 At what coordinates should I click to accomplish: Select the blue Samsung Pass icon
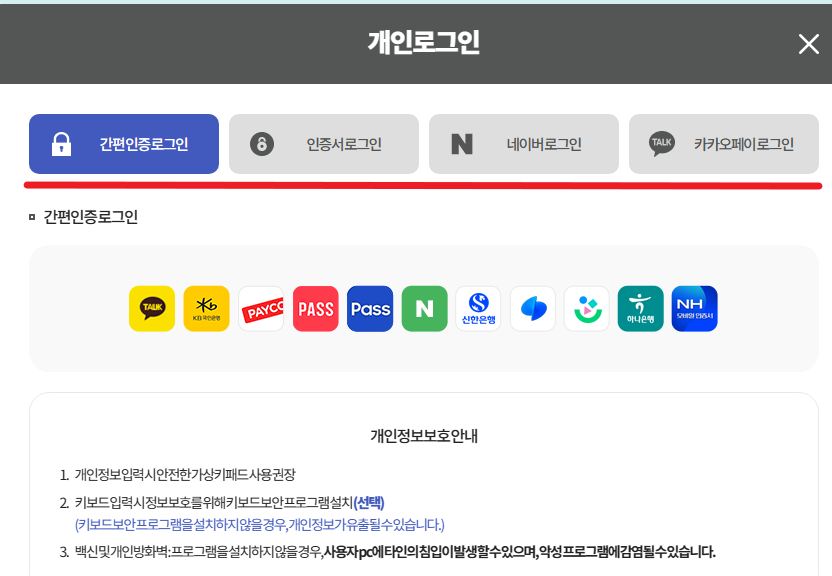[370, 309]
